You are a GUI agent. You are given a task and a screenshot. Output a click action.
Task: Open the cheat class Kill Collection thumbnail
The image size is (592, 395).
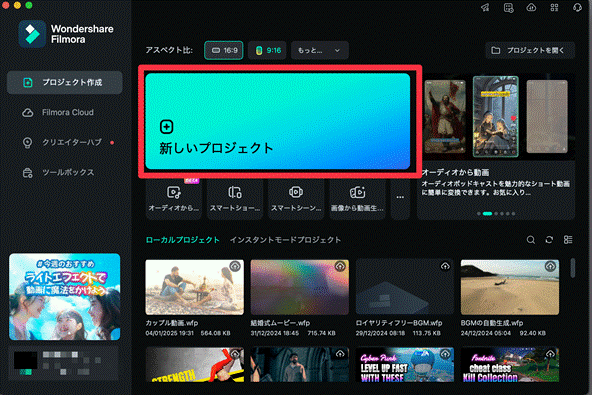tap(510, 365)
